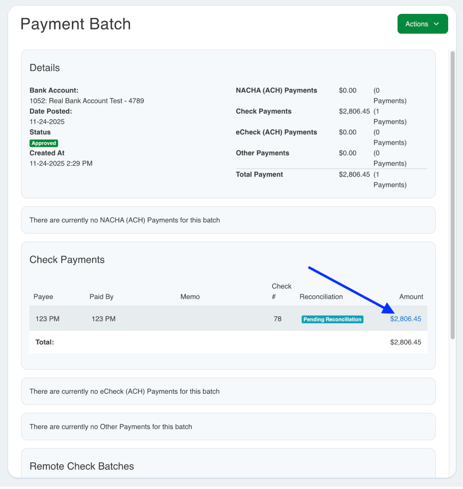Viewport: 463px width, 489px height.
Task: Click the green Approved status badge
Action: (x=44, y=143)
